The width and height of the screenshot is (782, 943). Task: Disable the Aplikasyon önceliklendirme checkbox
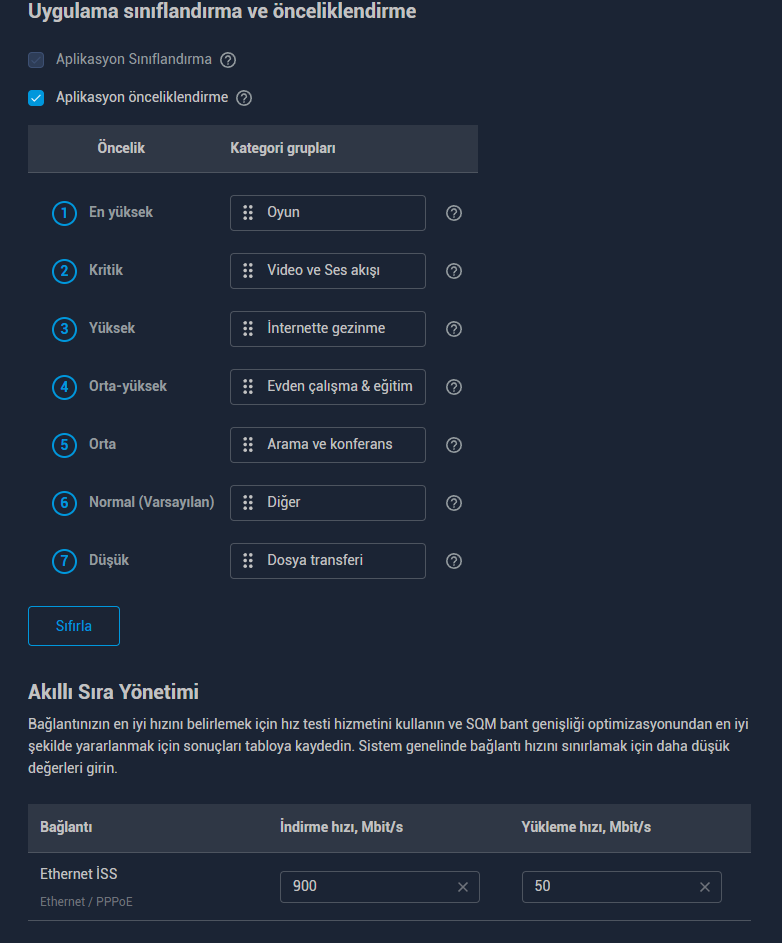(36, 98)
